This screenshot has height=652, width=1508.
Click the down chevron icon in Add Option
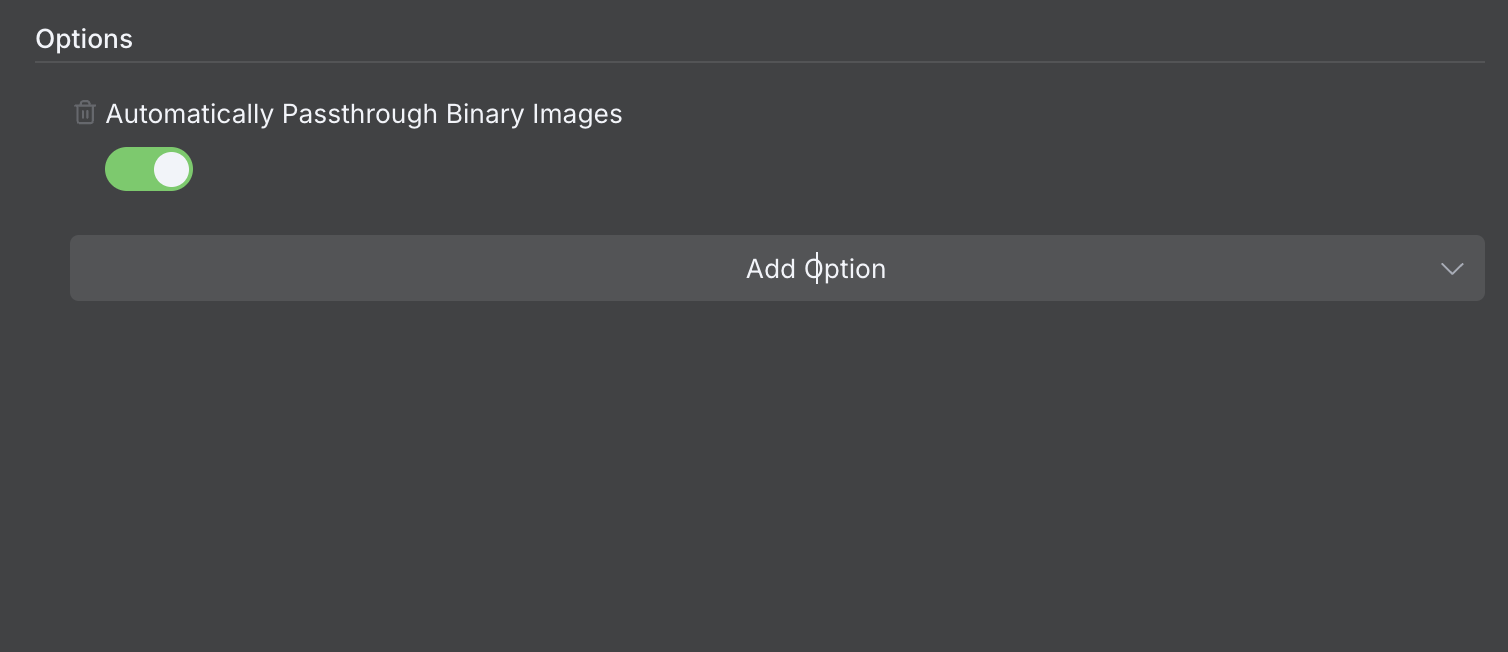(1452, 269)
